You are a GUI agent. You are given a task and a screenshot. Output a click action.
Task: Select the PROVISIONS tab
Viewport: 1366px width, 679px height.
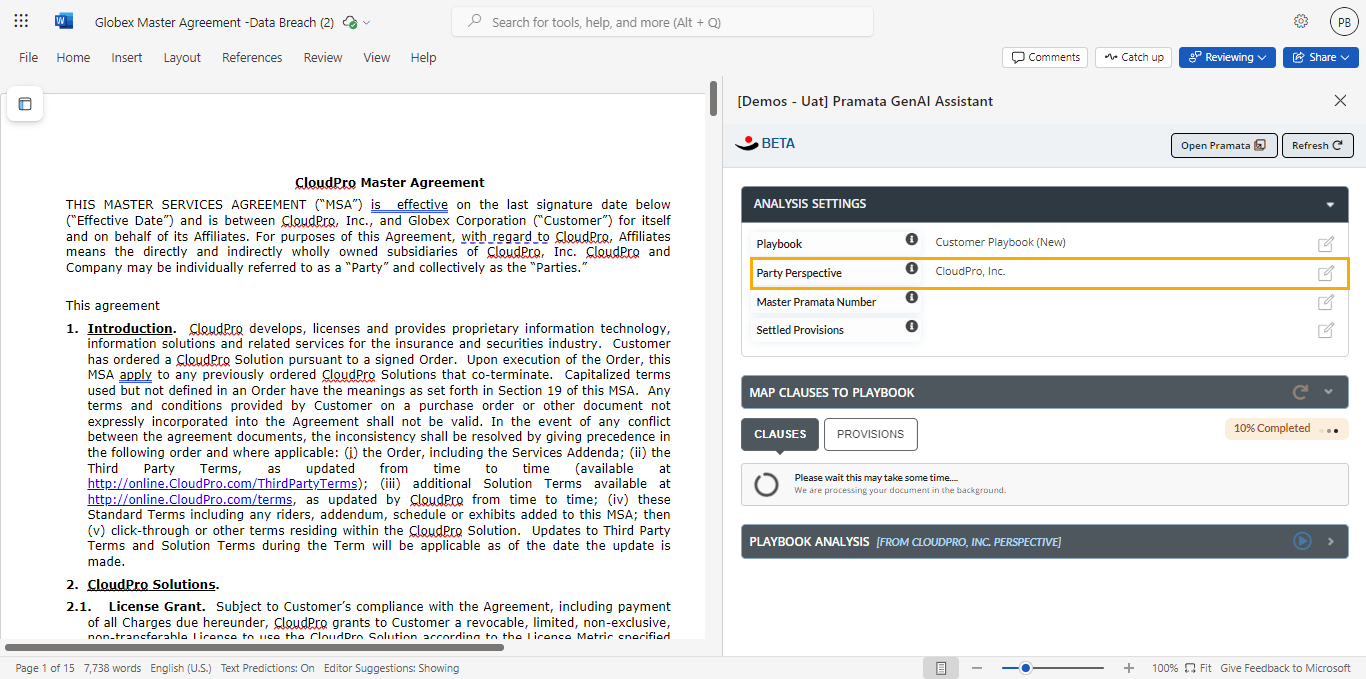click(x=870, y=434)
